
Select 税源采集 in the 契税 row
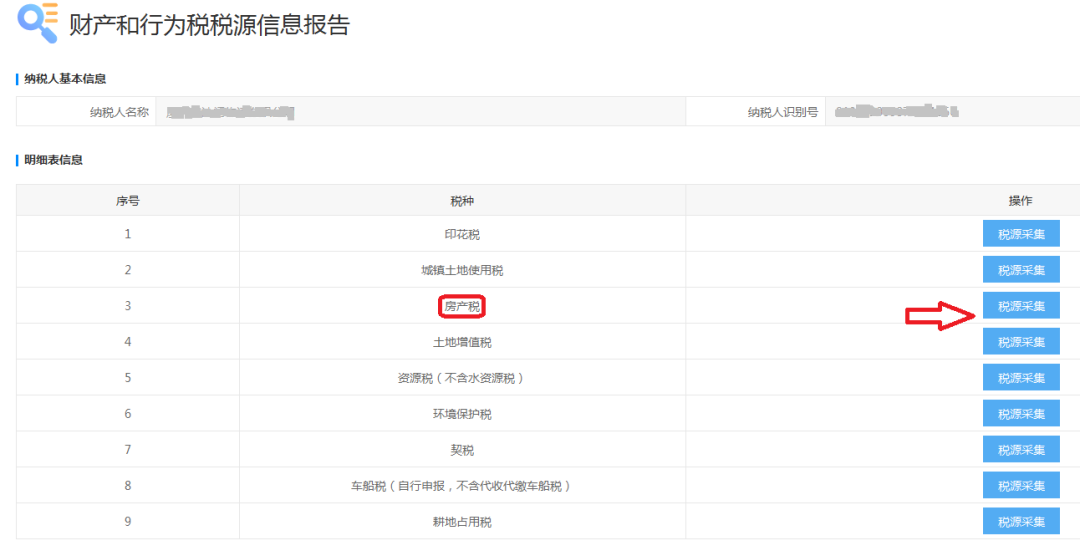tap(1021, 450)
